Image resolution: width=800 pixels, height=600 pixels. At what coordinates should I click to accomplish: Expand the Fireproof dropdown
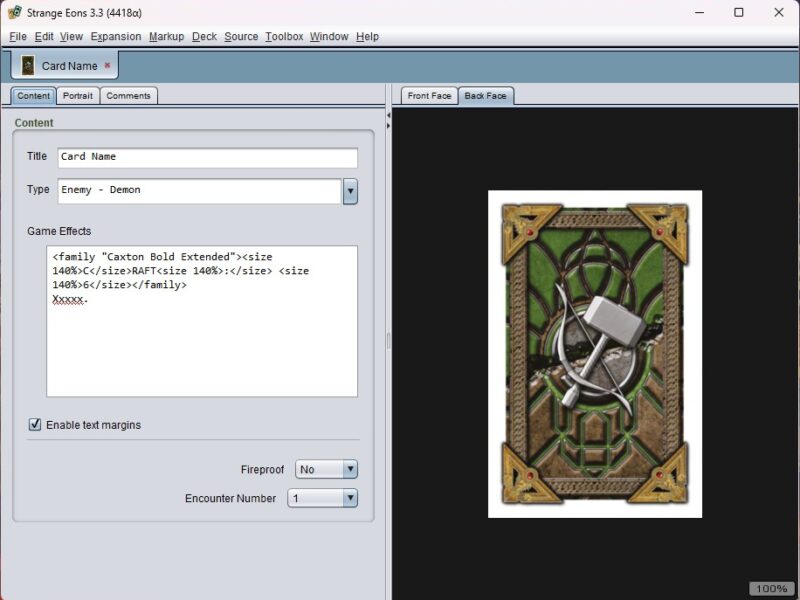pos(349,469)
